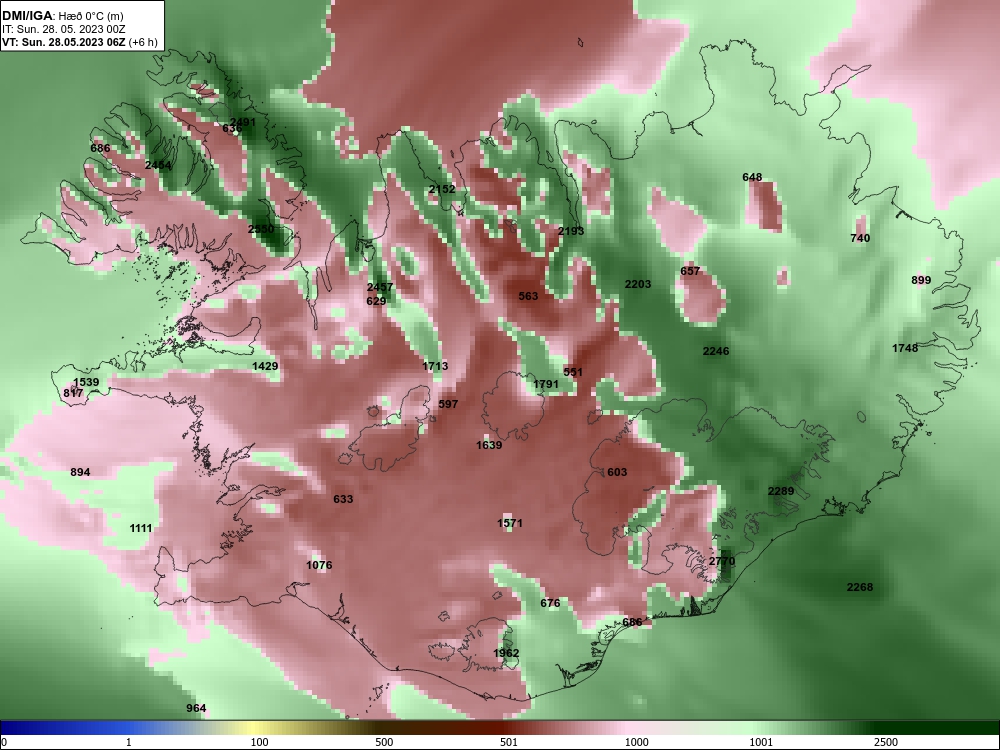Click the legend label 500
1000x750 pixels.
385,742
